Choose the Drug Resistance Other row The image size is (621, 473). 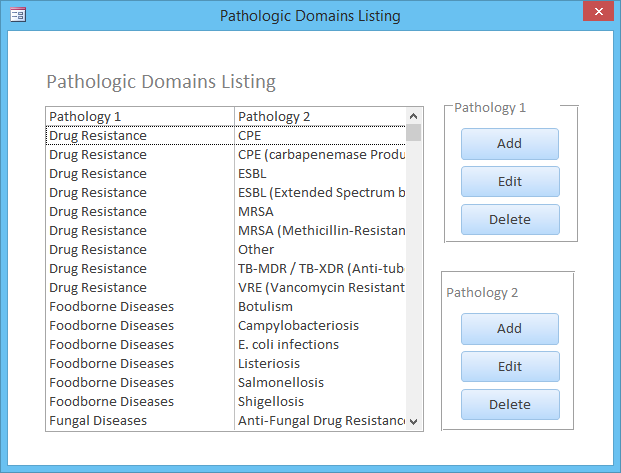226,250
